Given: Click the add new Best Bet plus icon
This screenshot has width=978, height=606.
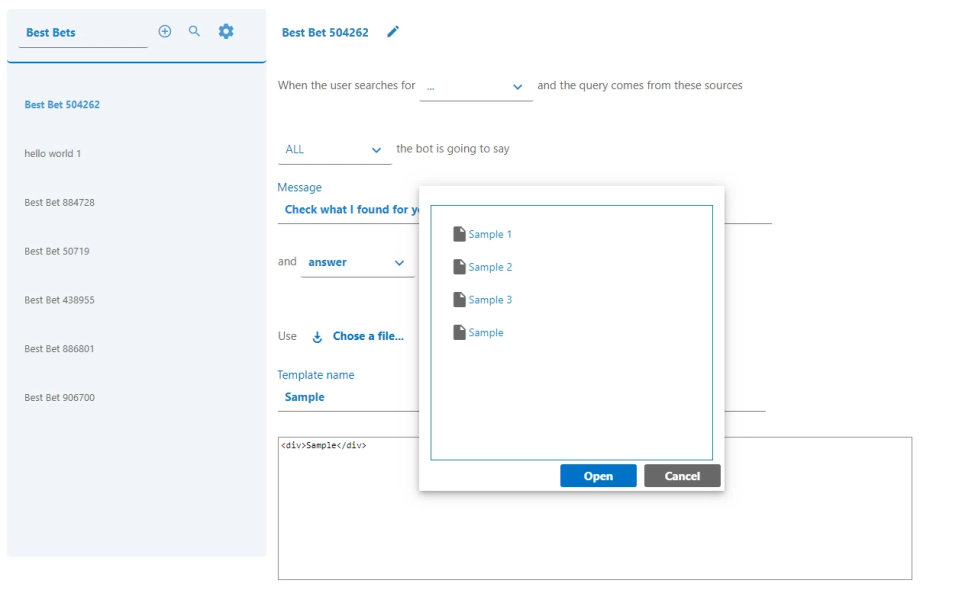Looking at the screenshot, I should click(x=165, y=32).
